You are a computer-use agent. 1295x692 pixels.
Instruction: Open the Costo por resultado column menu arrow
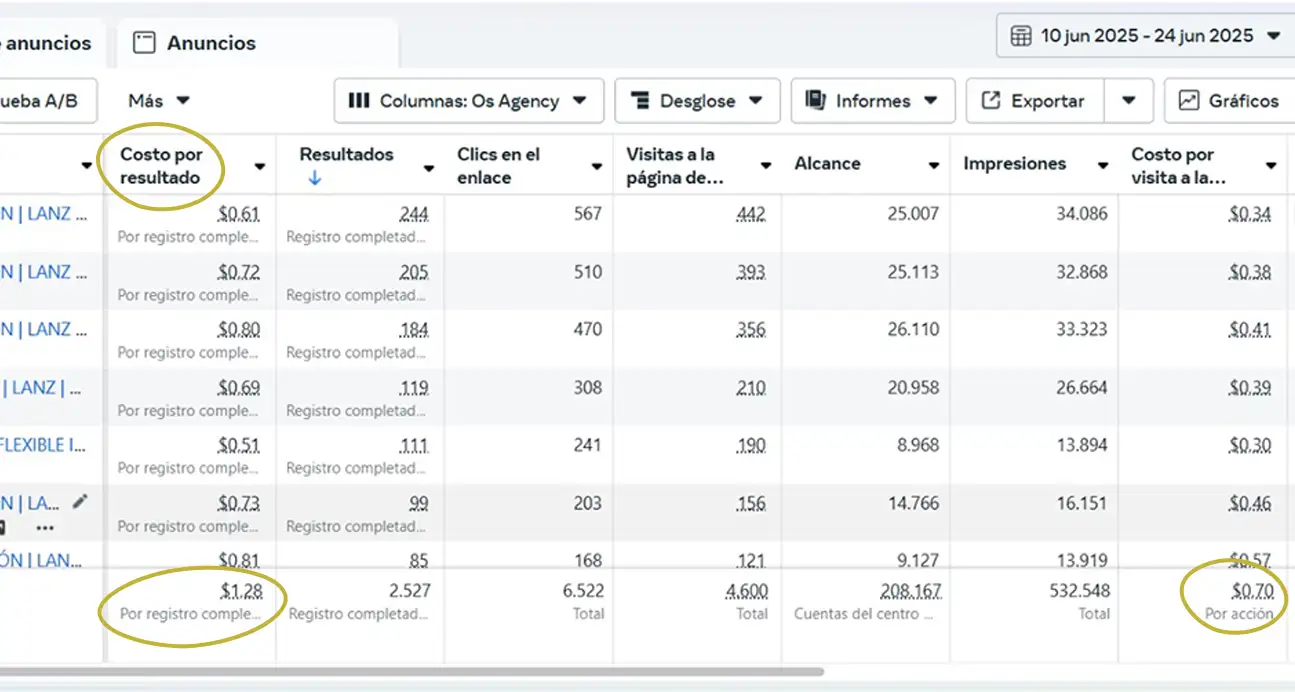[260, 167]
